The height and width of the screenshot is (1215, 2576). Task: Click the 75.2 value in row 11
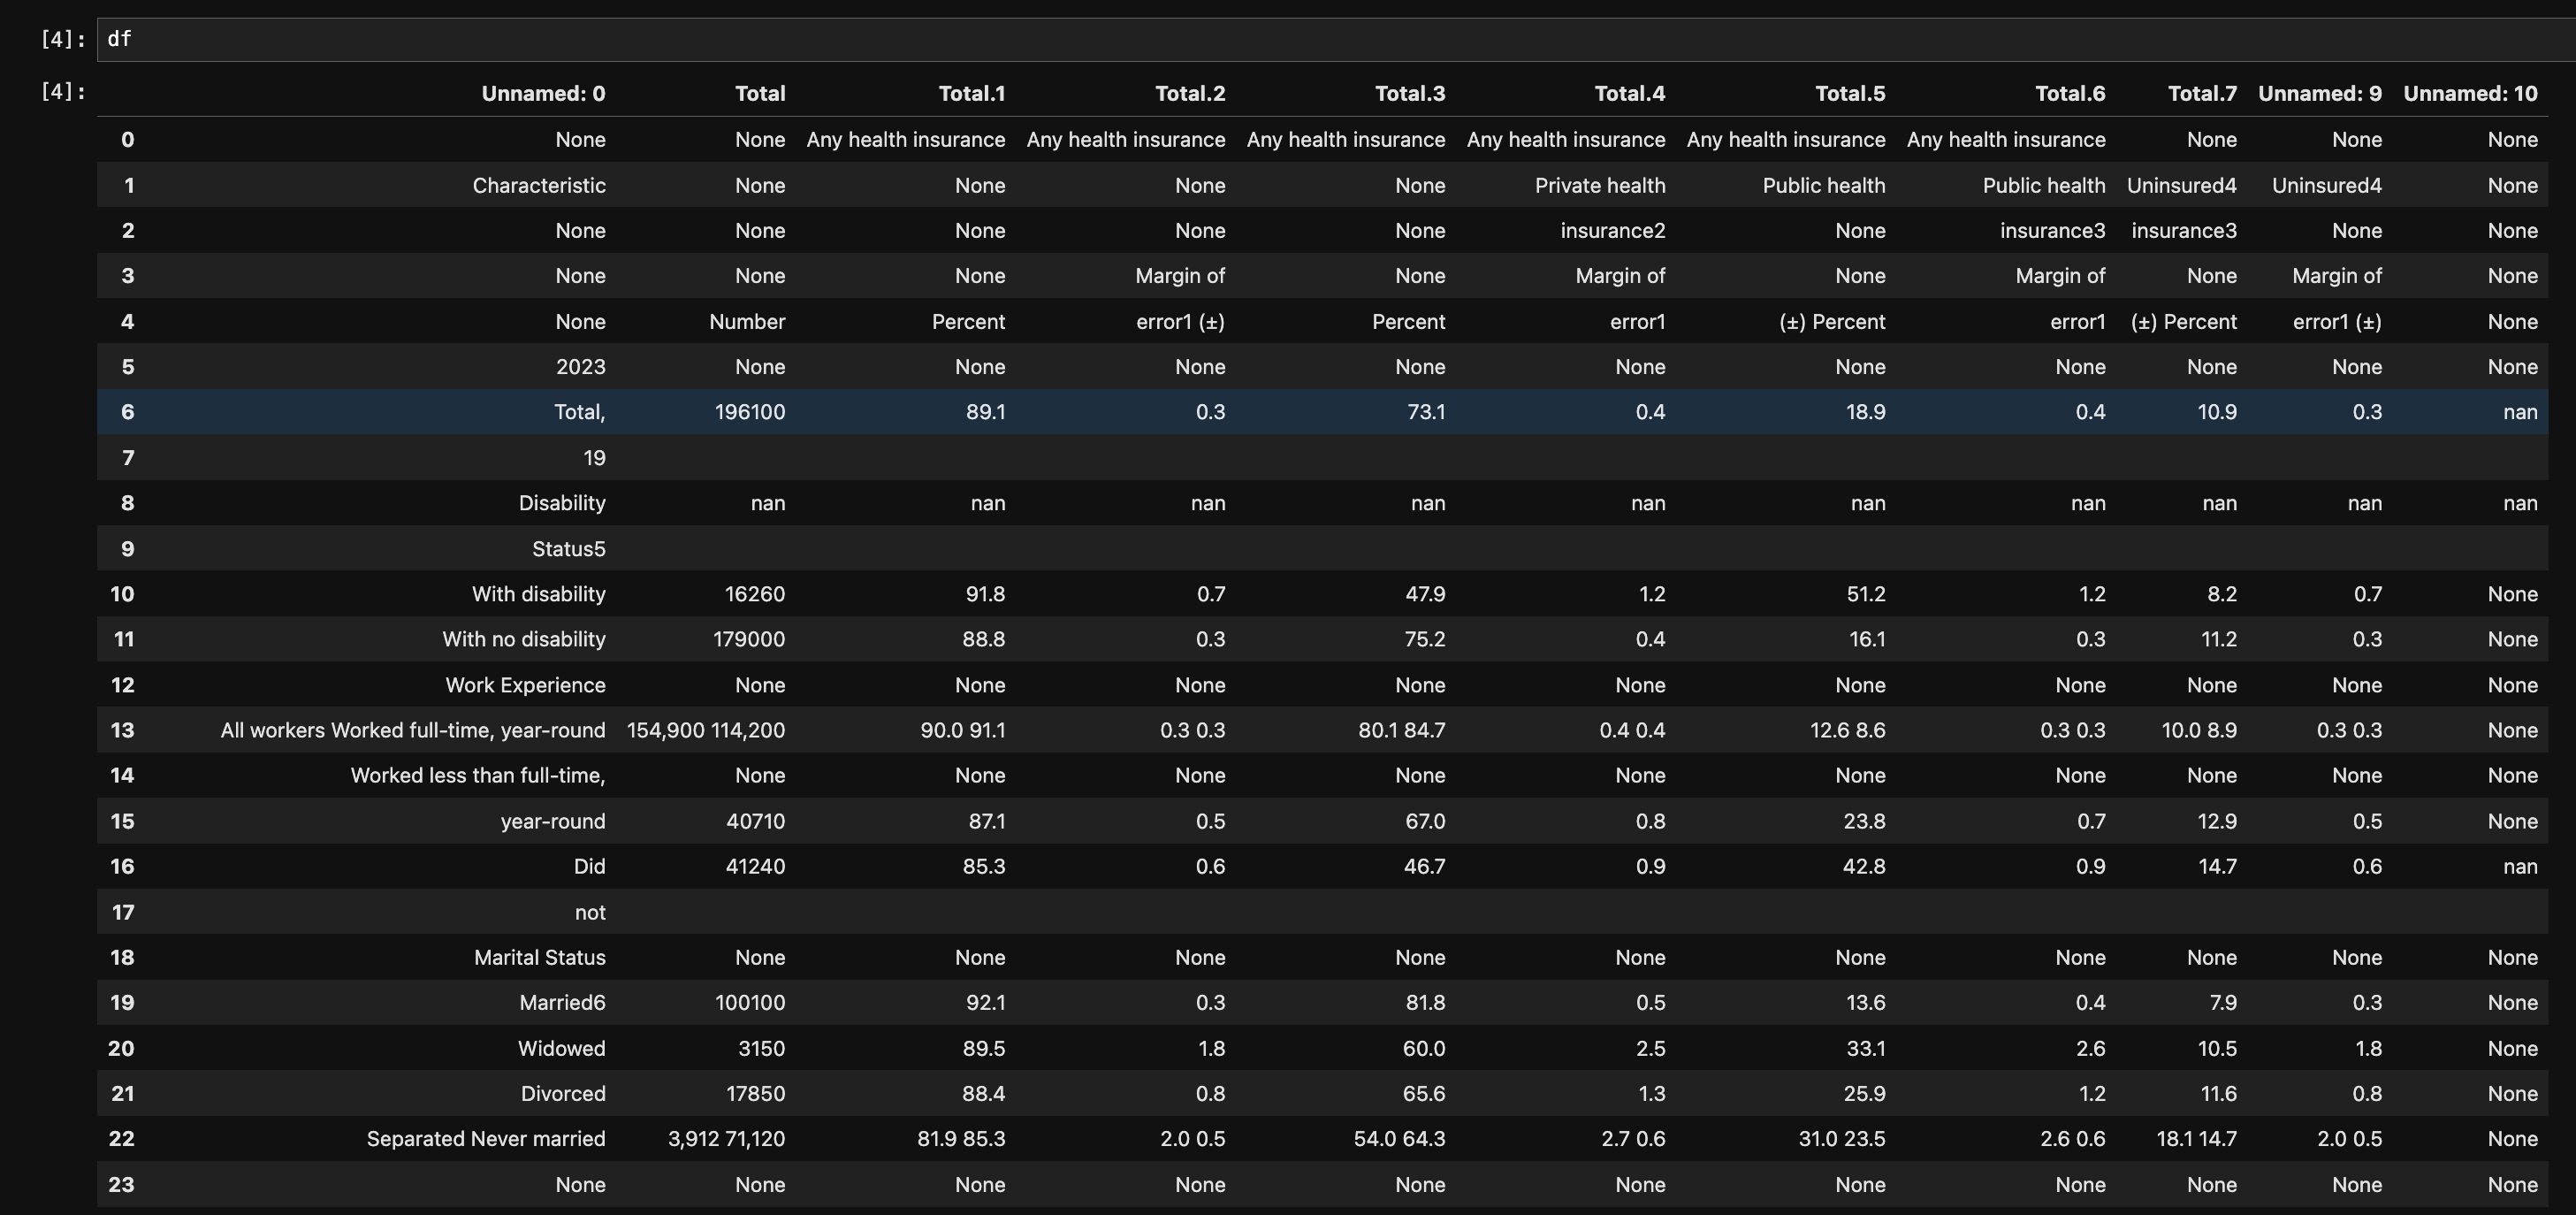1425,639
